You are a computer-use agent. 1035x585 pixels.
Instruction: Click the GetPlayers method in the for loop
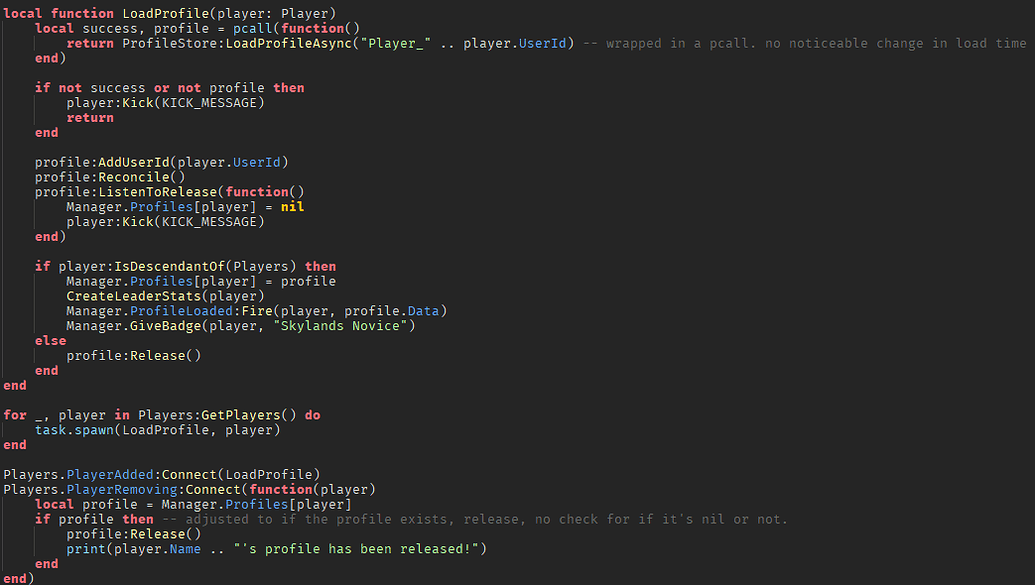(x=251, y=415)
